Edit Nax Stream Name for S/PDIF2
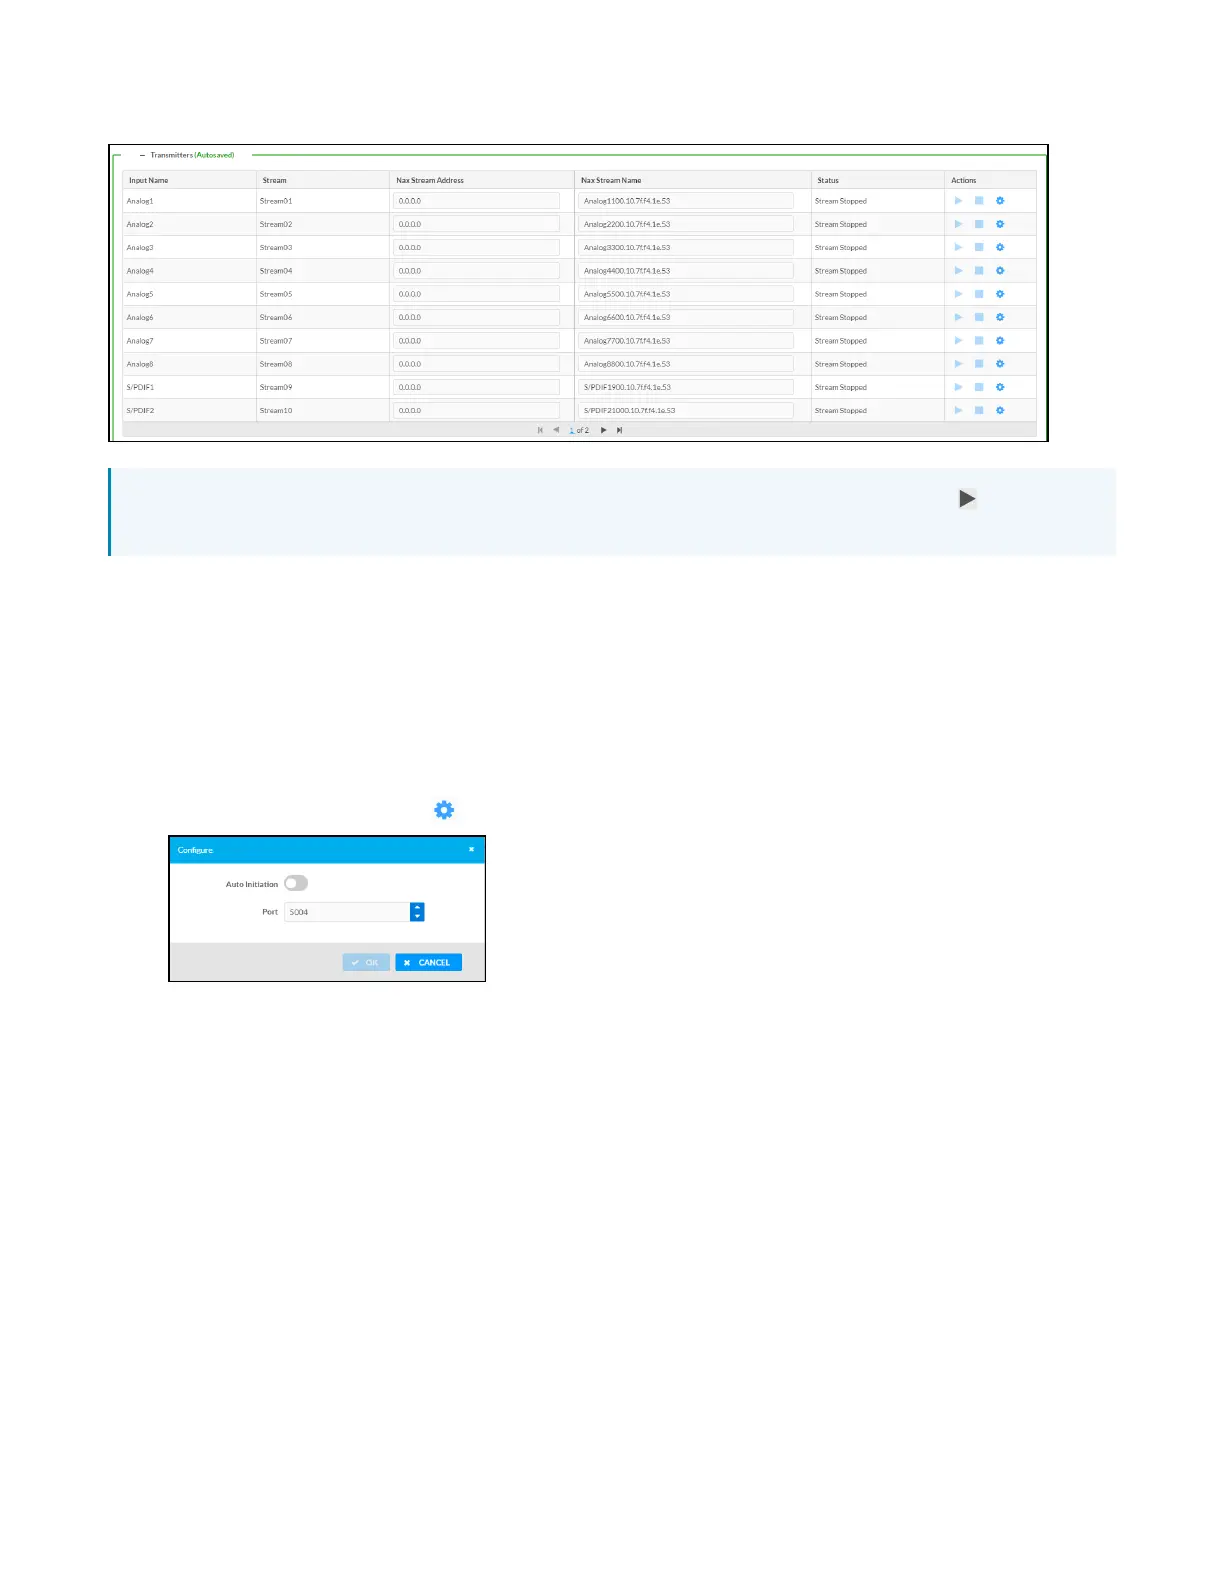Image resolution: width=1224 pixels, height=1584 pixels. (x=686, y=410)
